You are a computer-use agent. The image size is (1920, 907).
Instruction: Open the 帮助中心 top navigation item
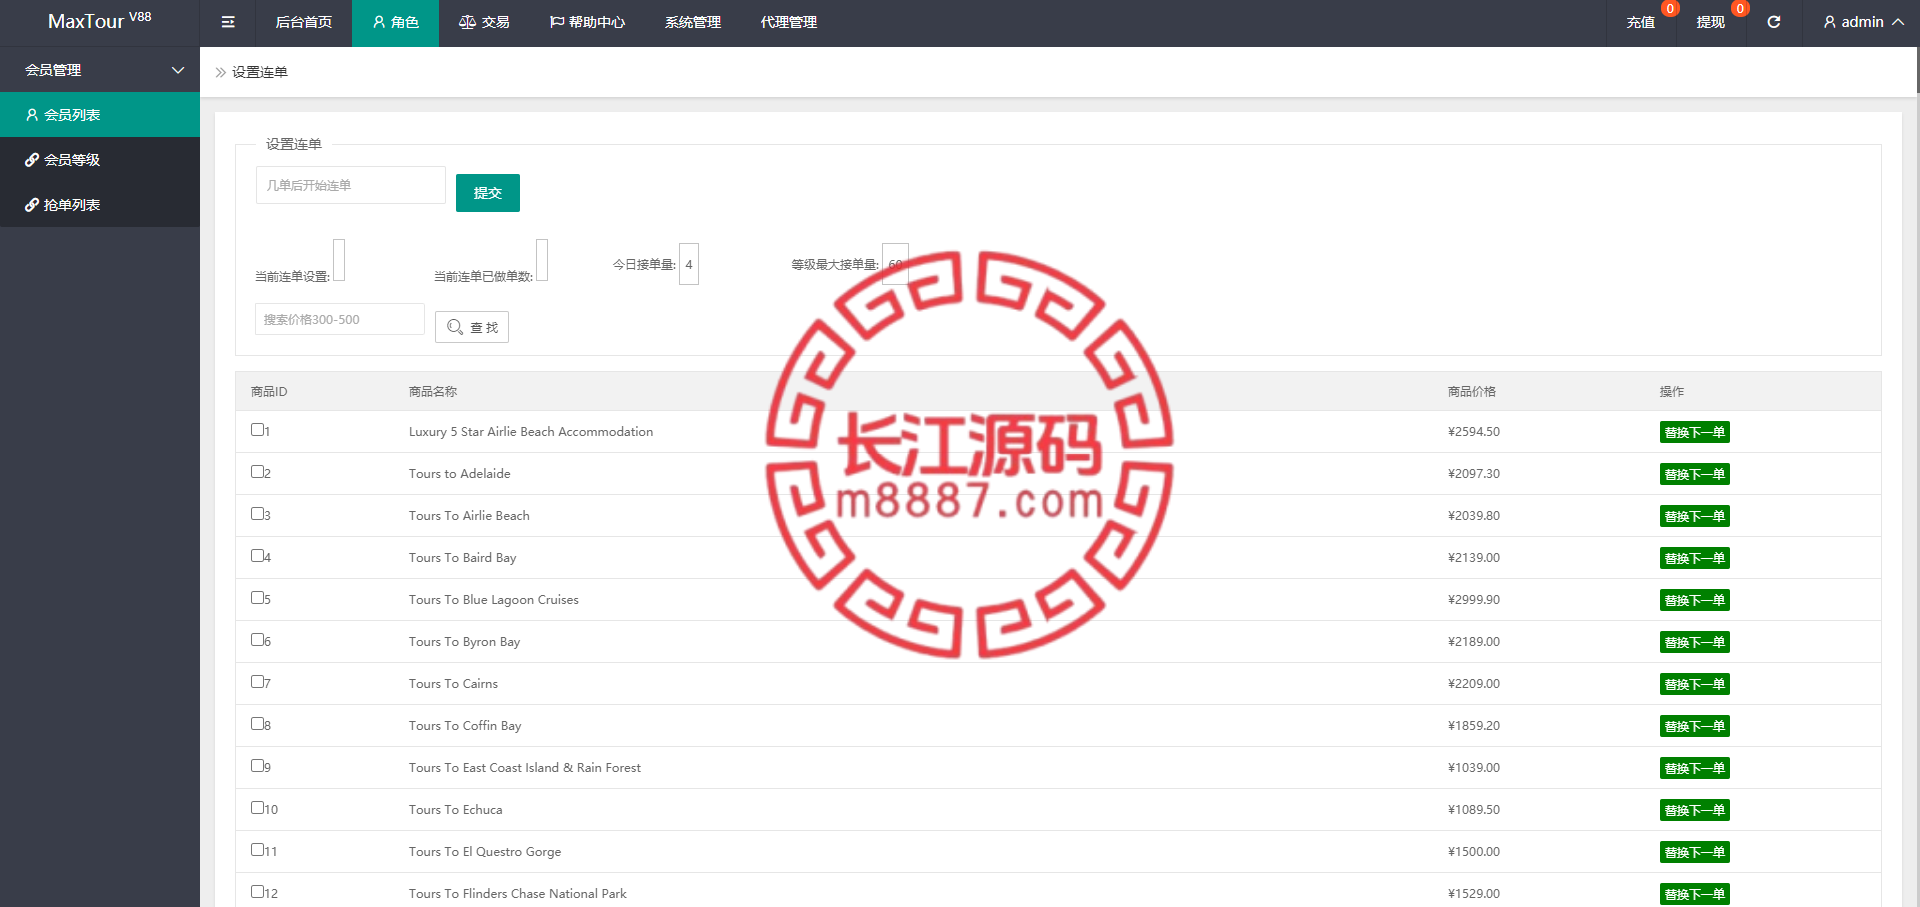(x=587, y=22)
